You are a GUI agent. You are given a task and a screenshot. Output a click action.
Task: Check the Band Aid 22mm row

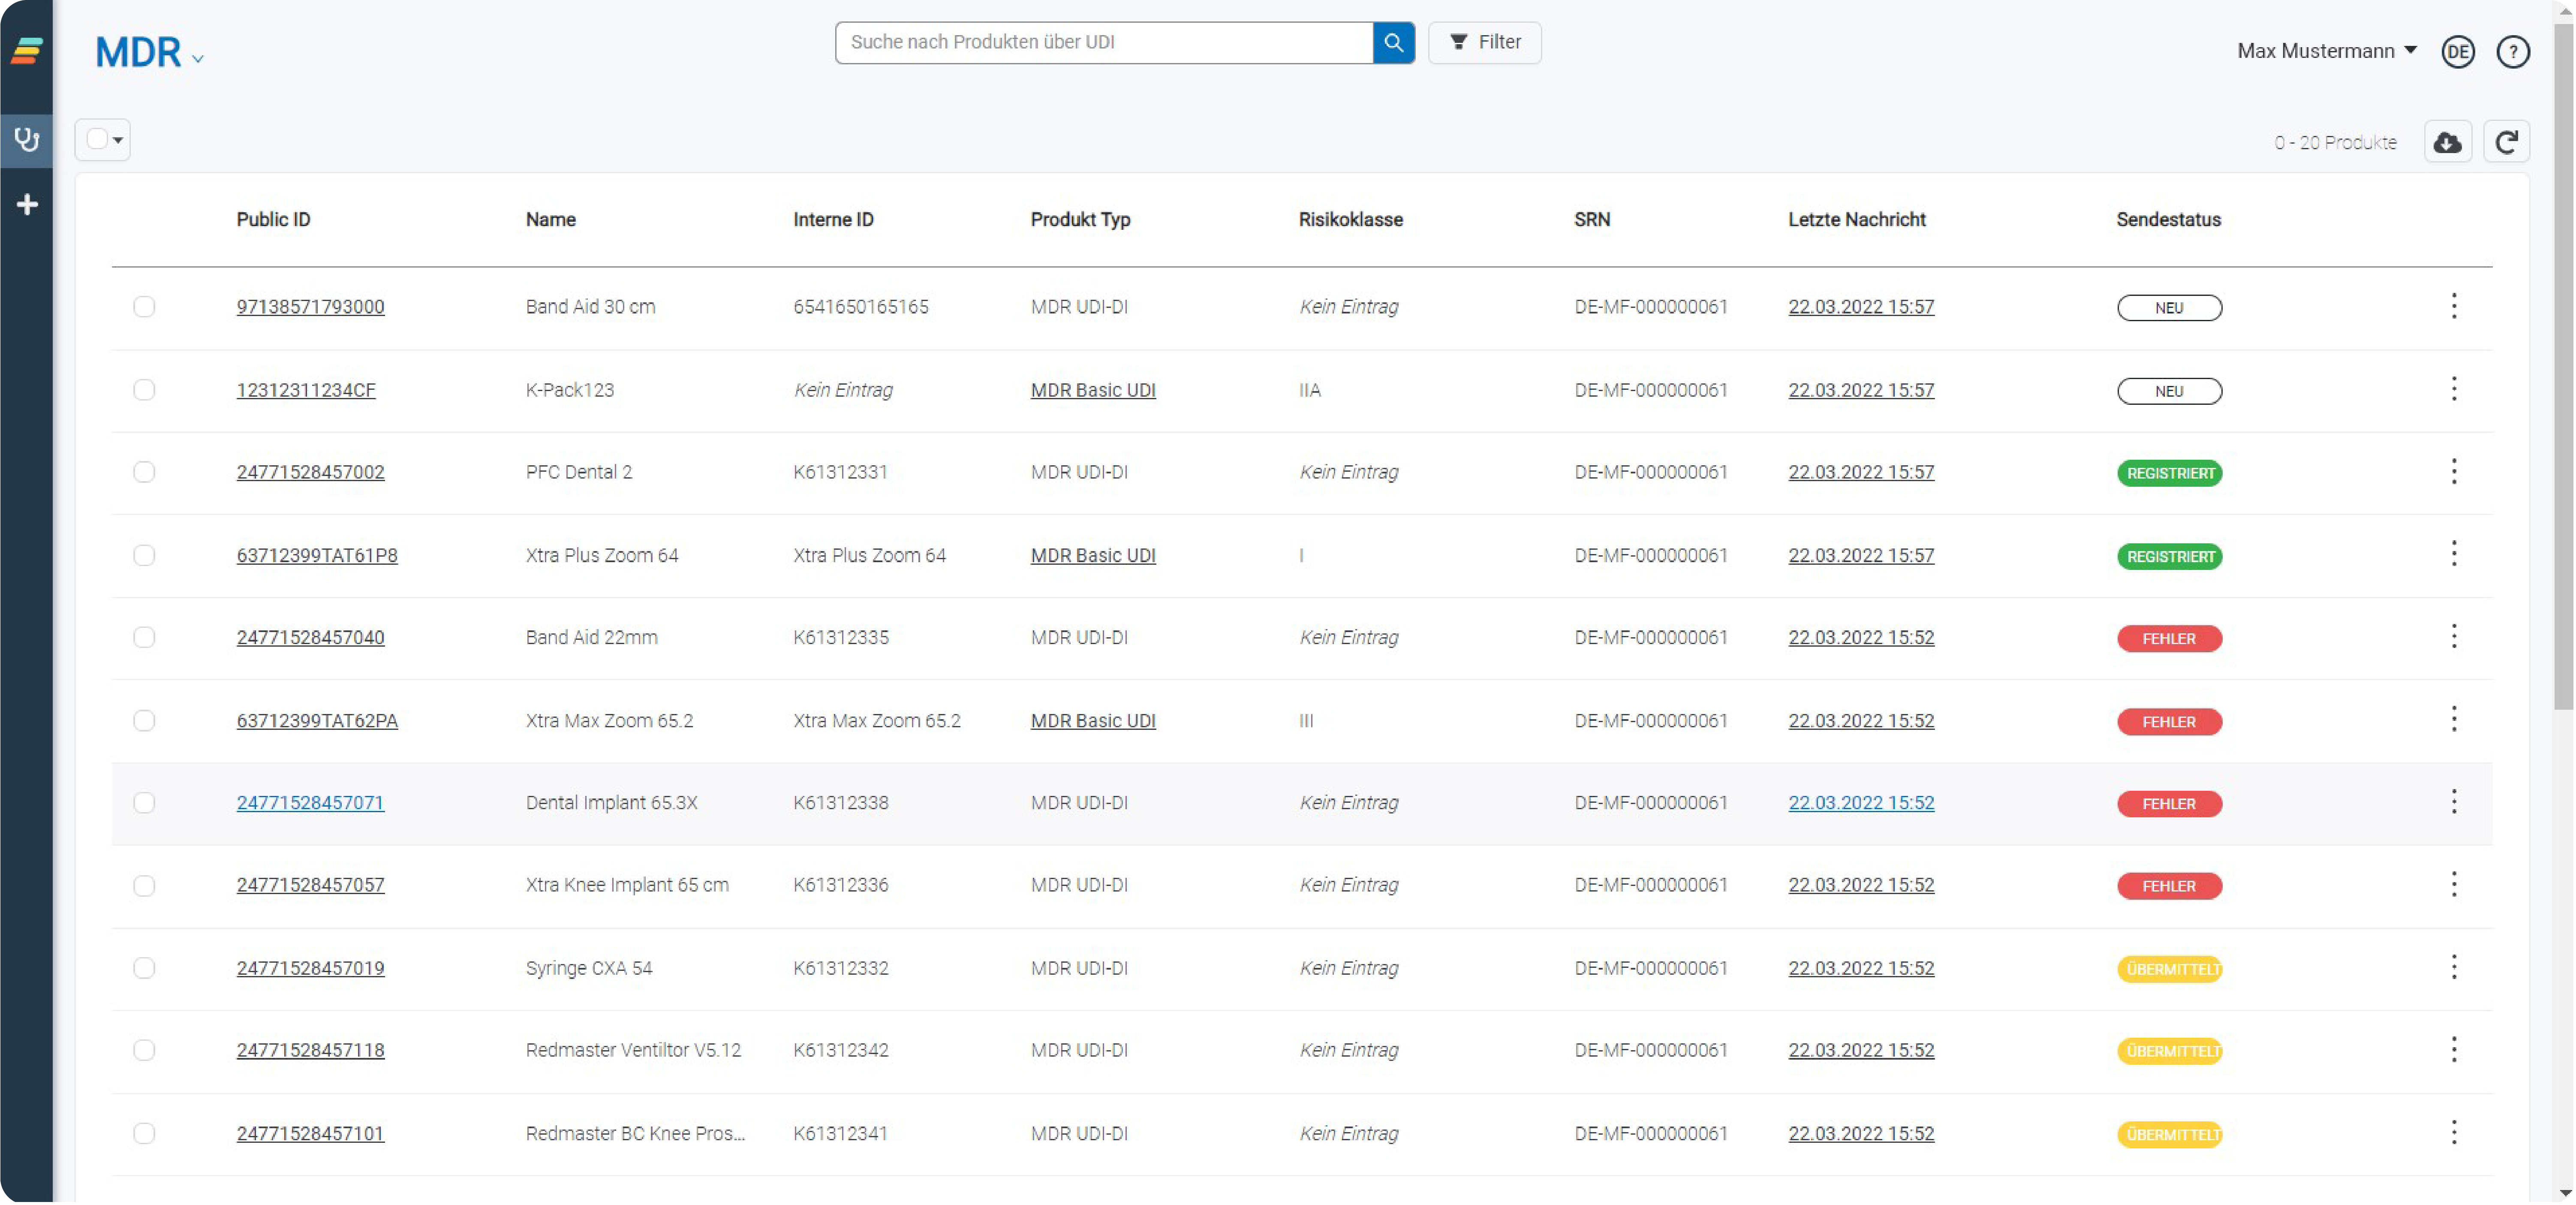point(144,637)
